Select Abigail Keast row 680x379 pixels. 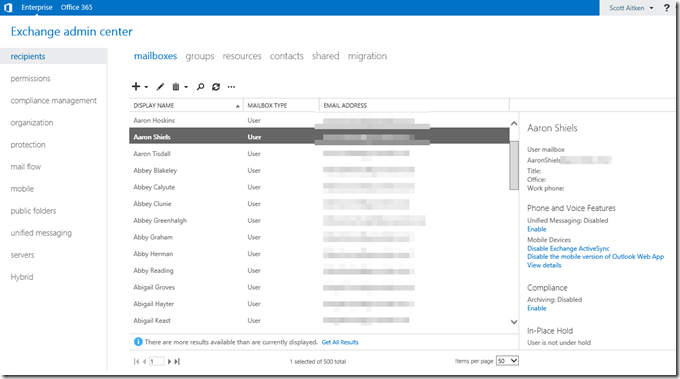click(319, 320)
